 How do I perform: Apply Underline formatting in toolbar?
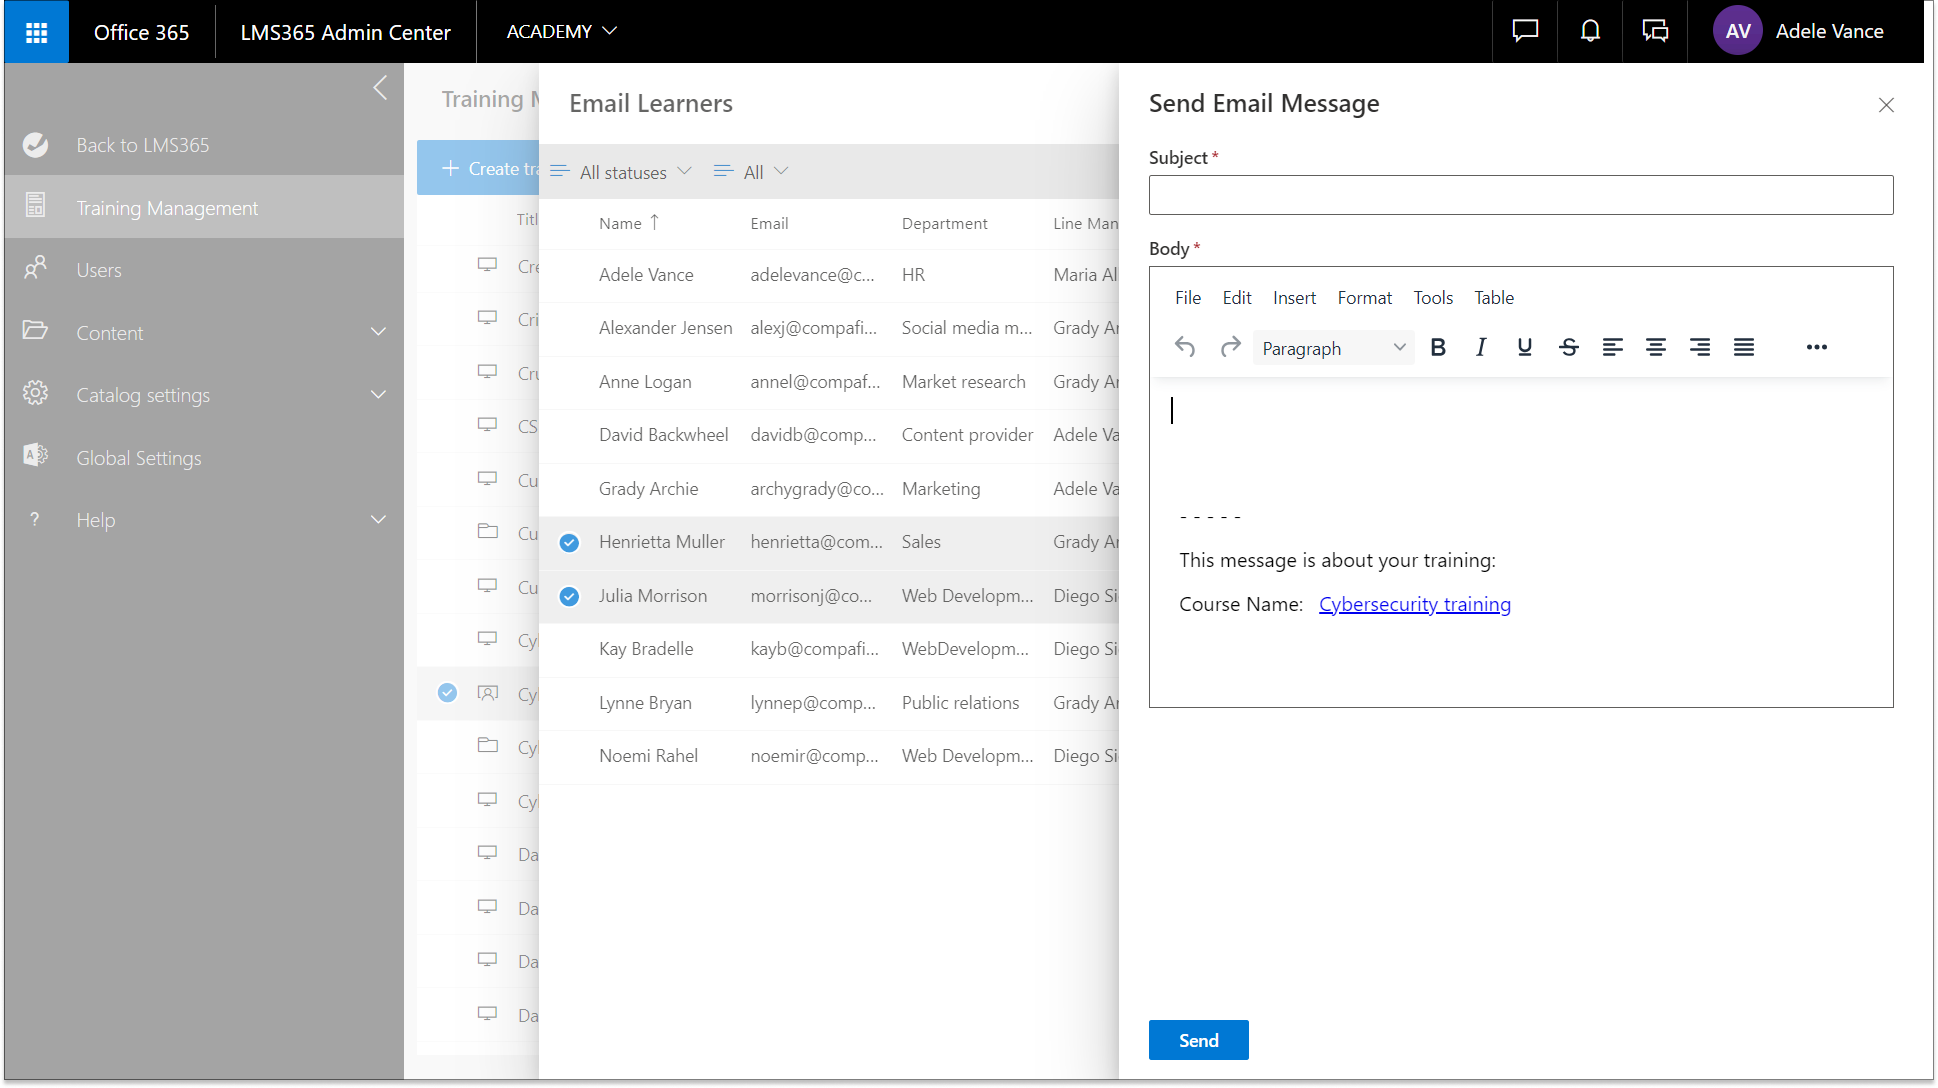tap(1524, 347)
